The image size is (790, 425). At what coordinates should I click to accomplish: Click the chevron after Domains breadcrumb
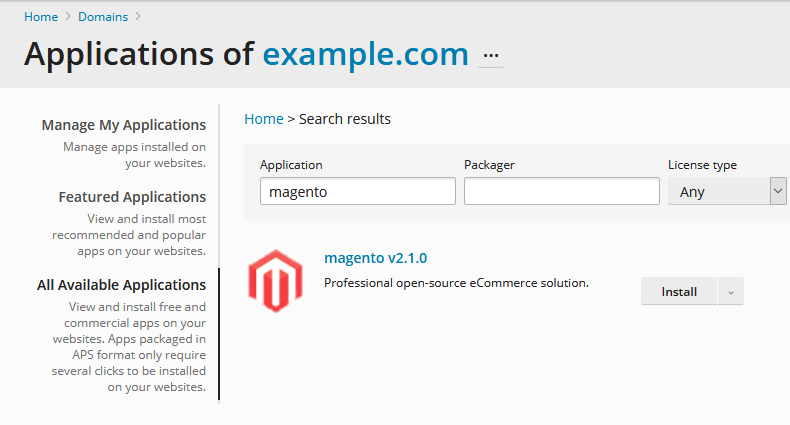(138, 17)
